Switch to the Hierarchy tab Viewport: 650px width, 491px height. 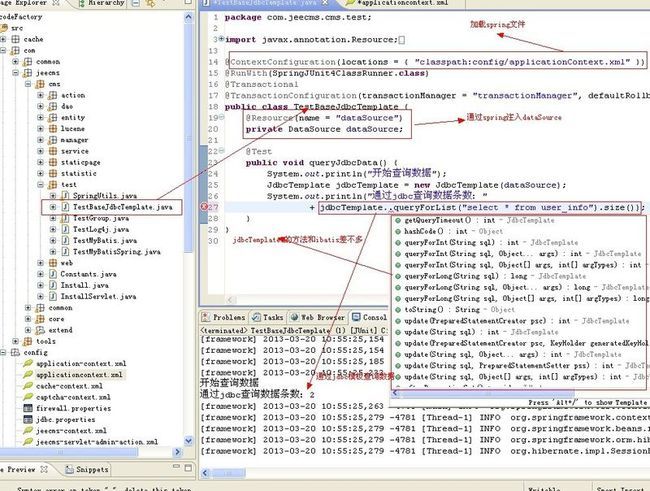[102, 3]
